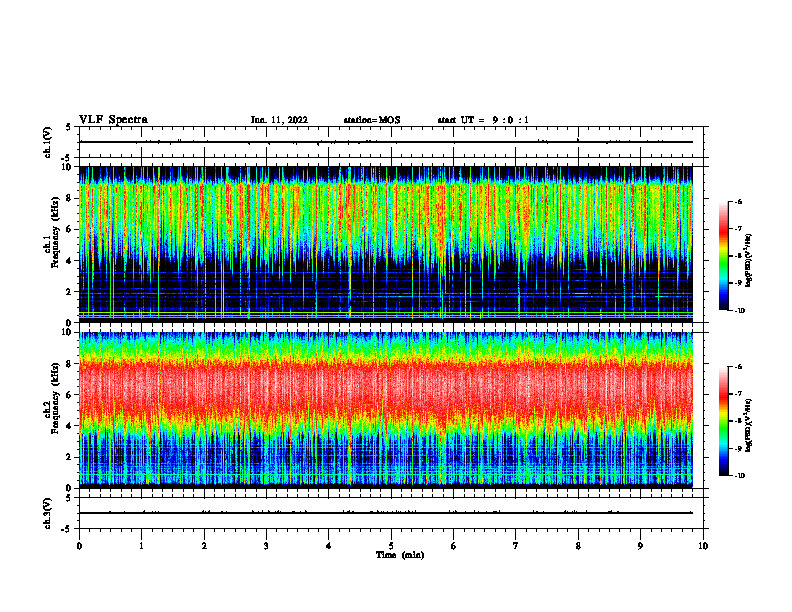
Task: Click the "VLF Spectra" plot title
Action: coord(113,120)
